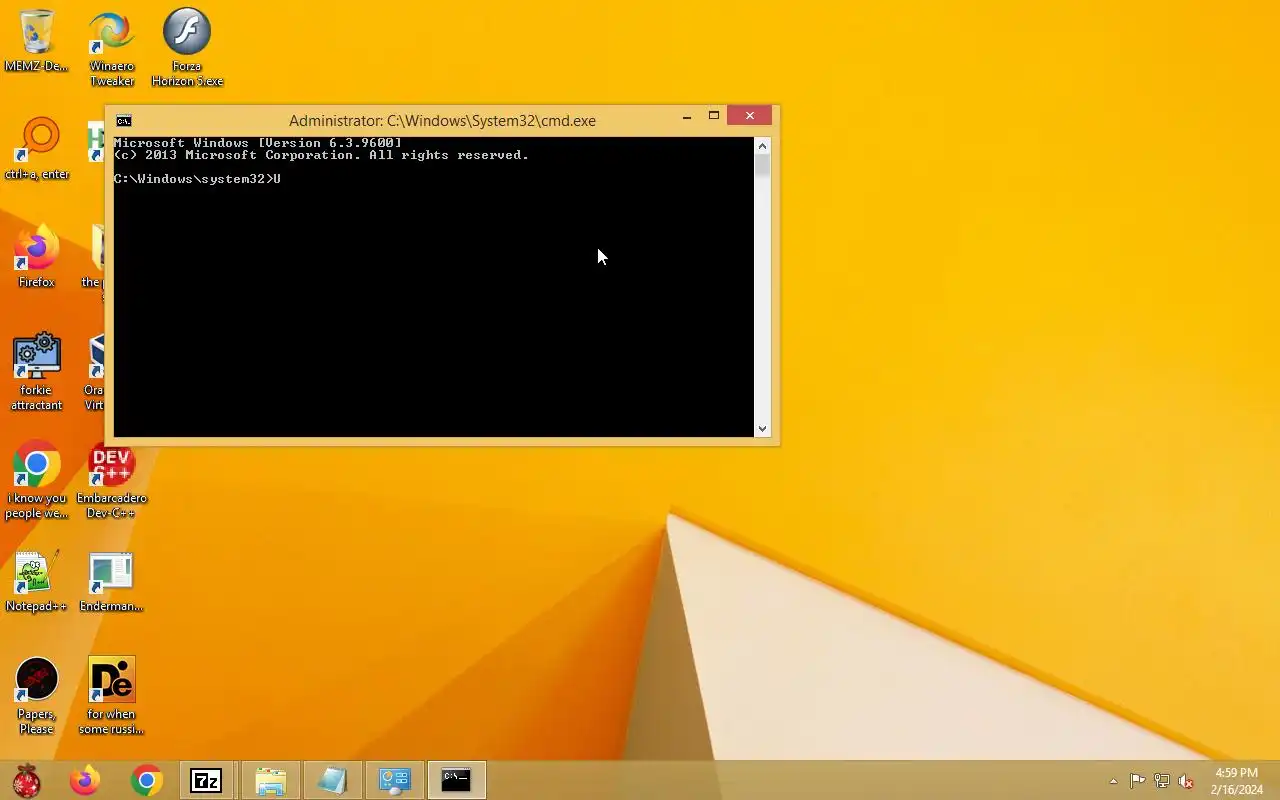Open the Papers, Please desktop icon
This screenshot has width=1280, height=800.
pos(37,696)
